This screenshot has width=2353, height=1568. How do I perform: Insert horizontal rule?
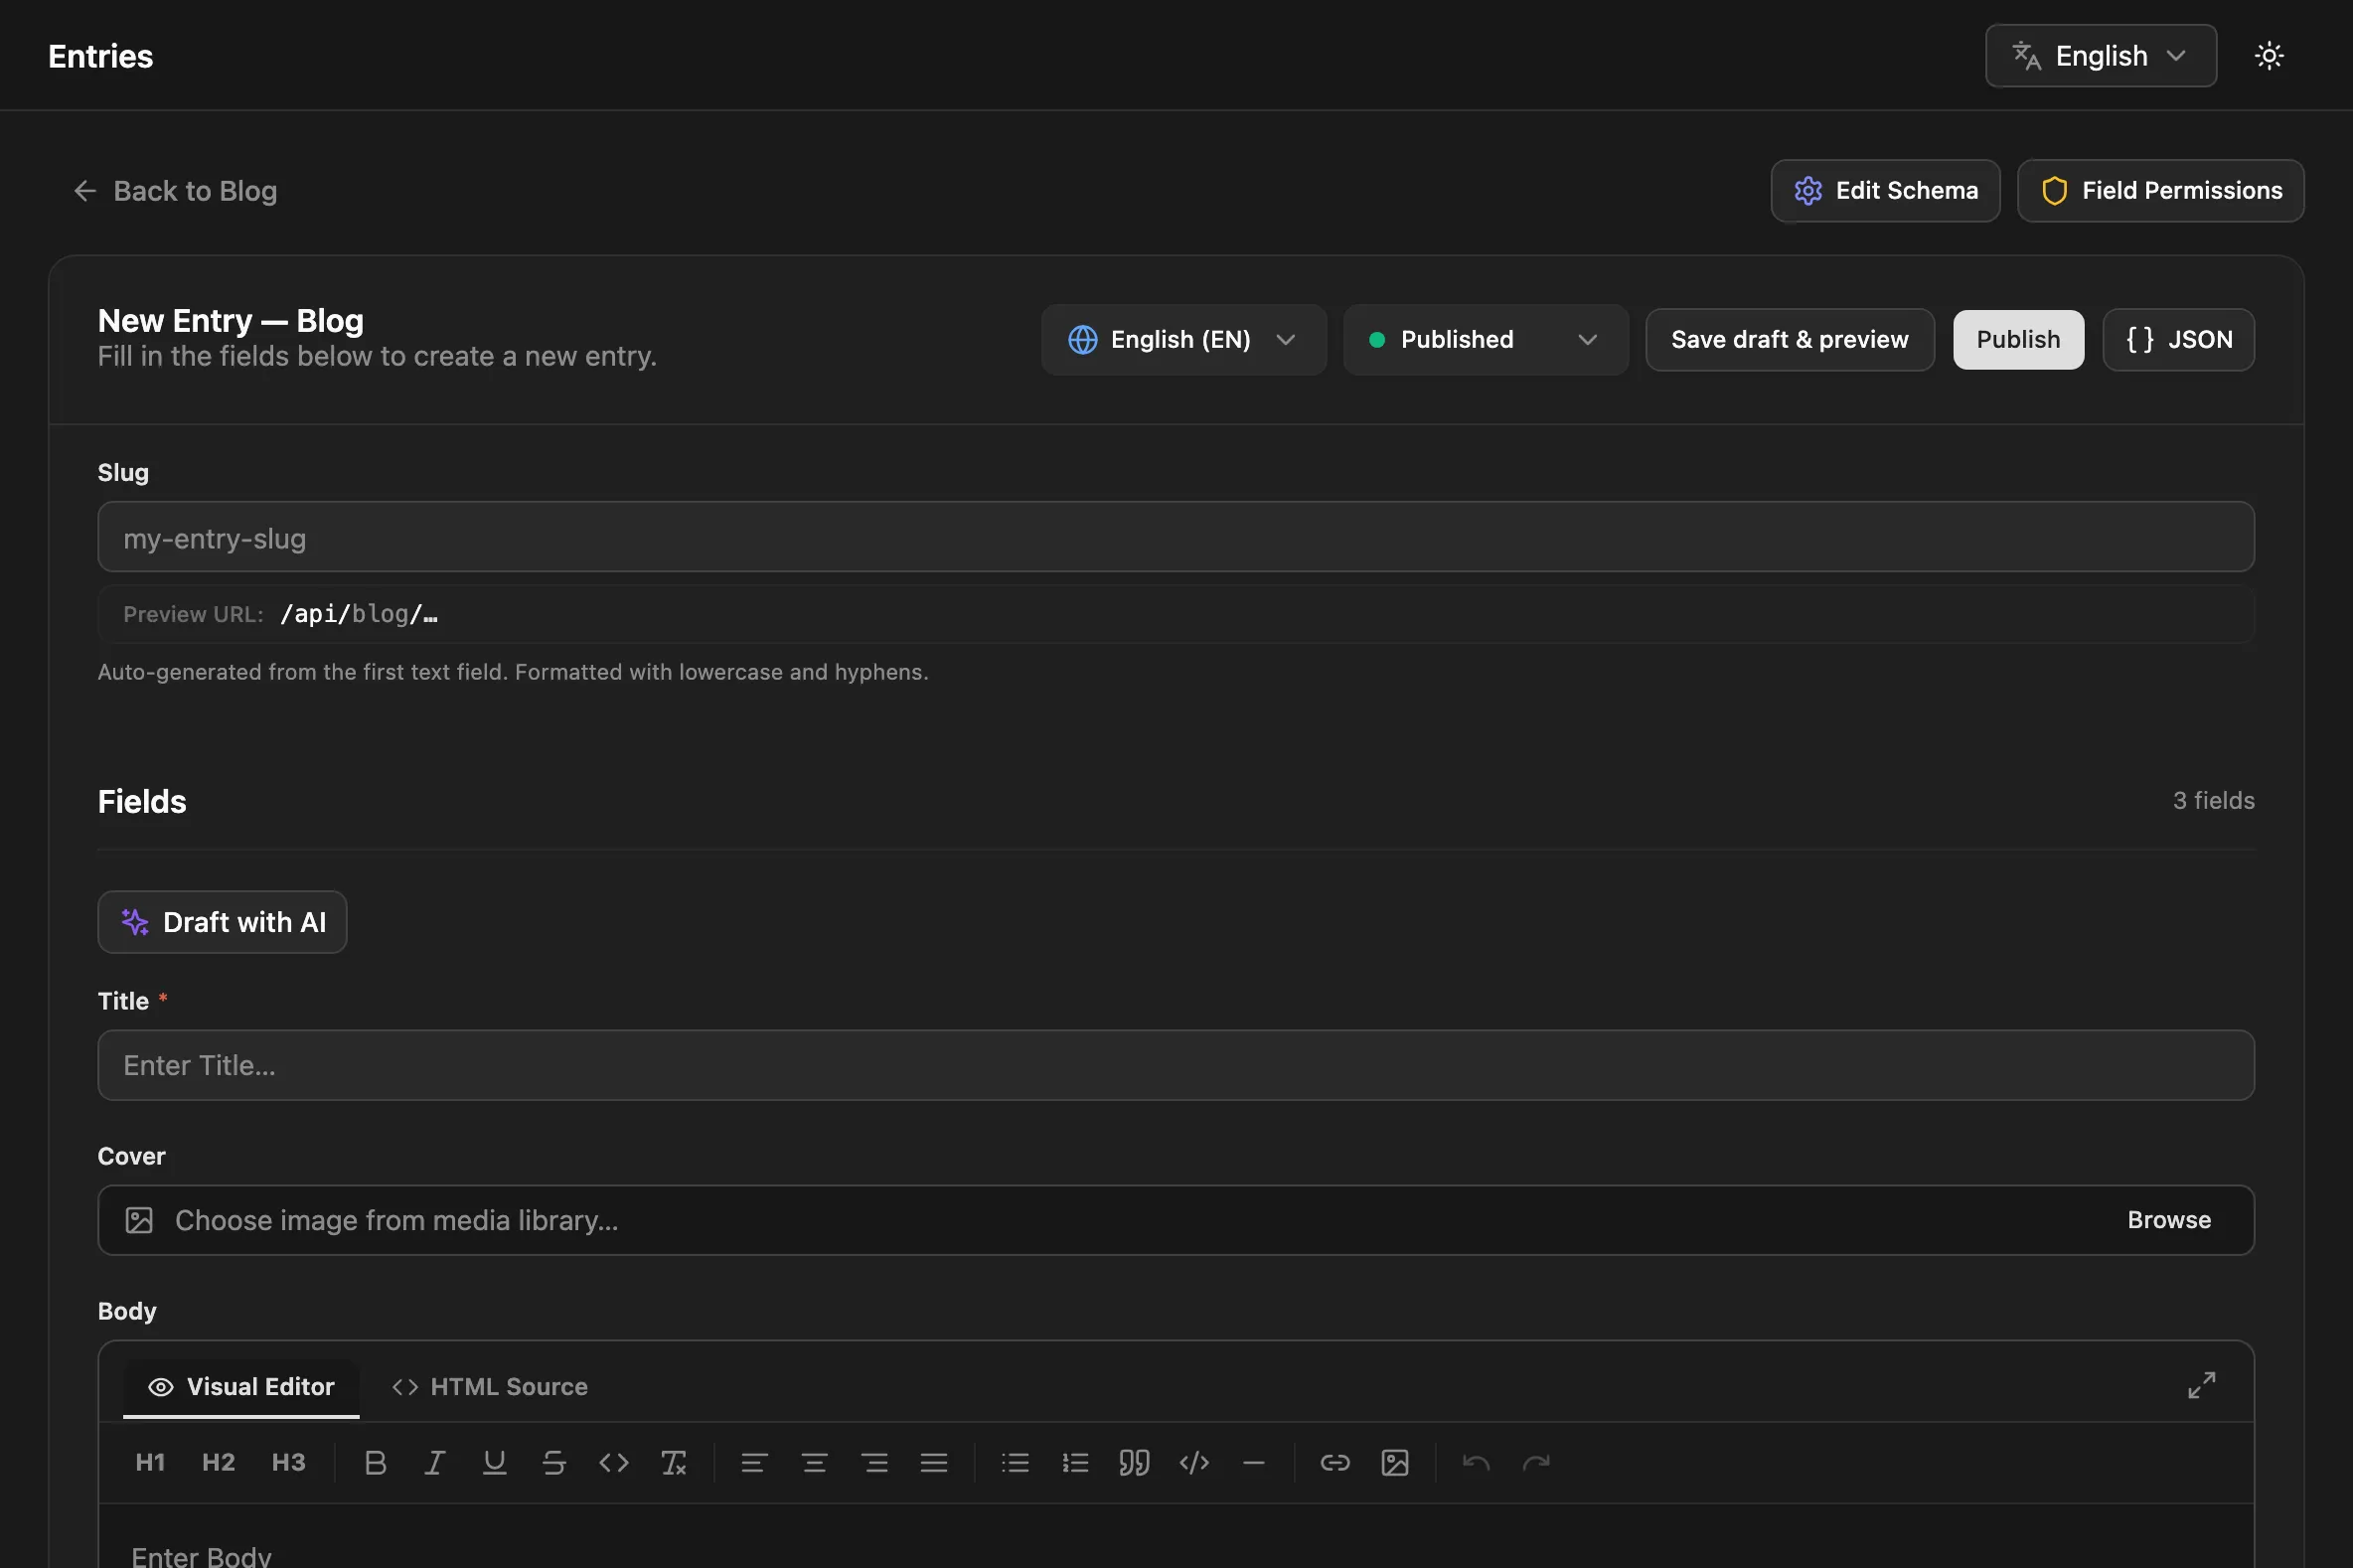(1254, 1462)
